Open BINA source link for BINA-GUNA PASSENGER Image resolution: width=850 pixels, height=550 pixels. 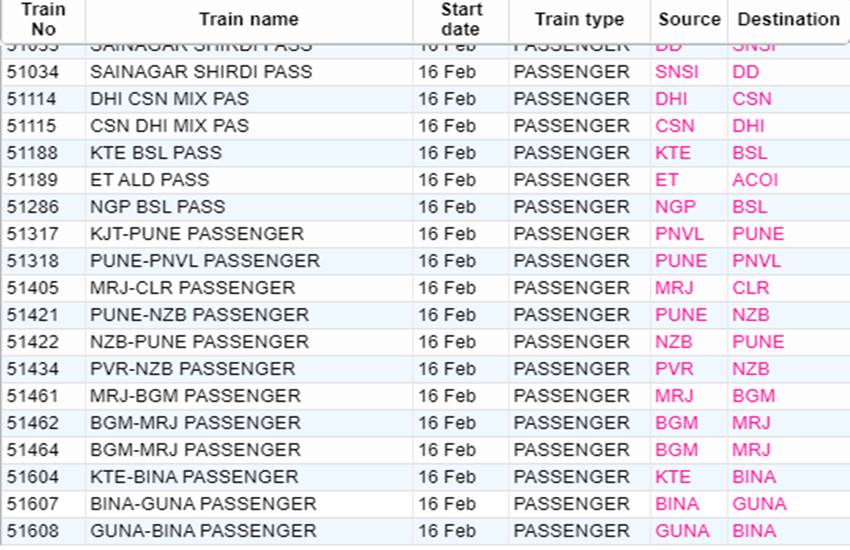(x=677, y=504)
